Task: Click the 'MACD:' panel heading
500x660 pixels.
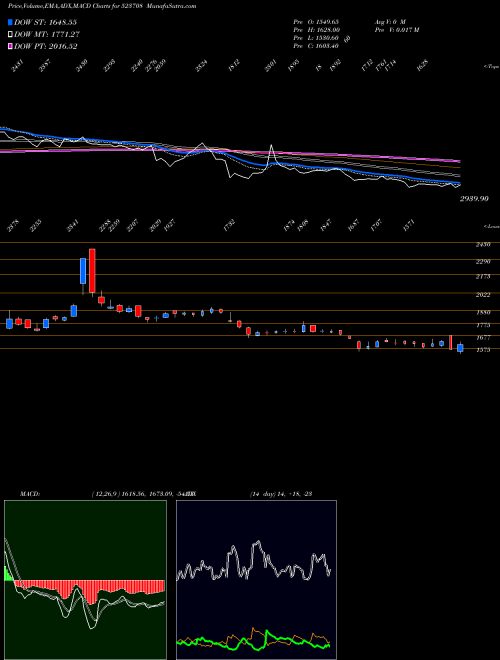Action: coord(30,494)
